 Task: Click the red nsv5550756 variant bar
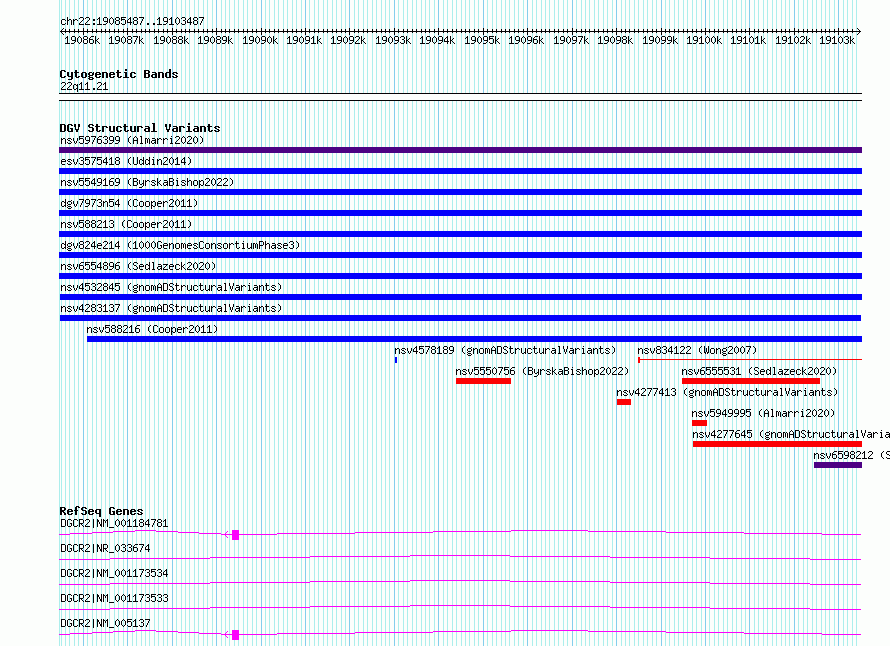[x=484, y=381]
